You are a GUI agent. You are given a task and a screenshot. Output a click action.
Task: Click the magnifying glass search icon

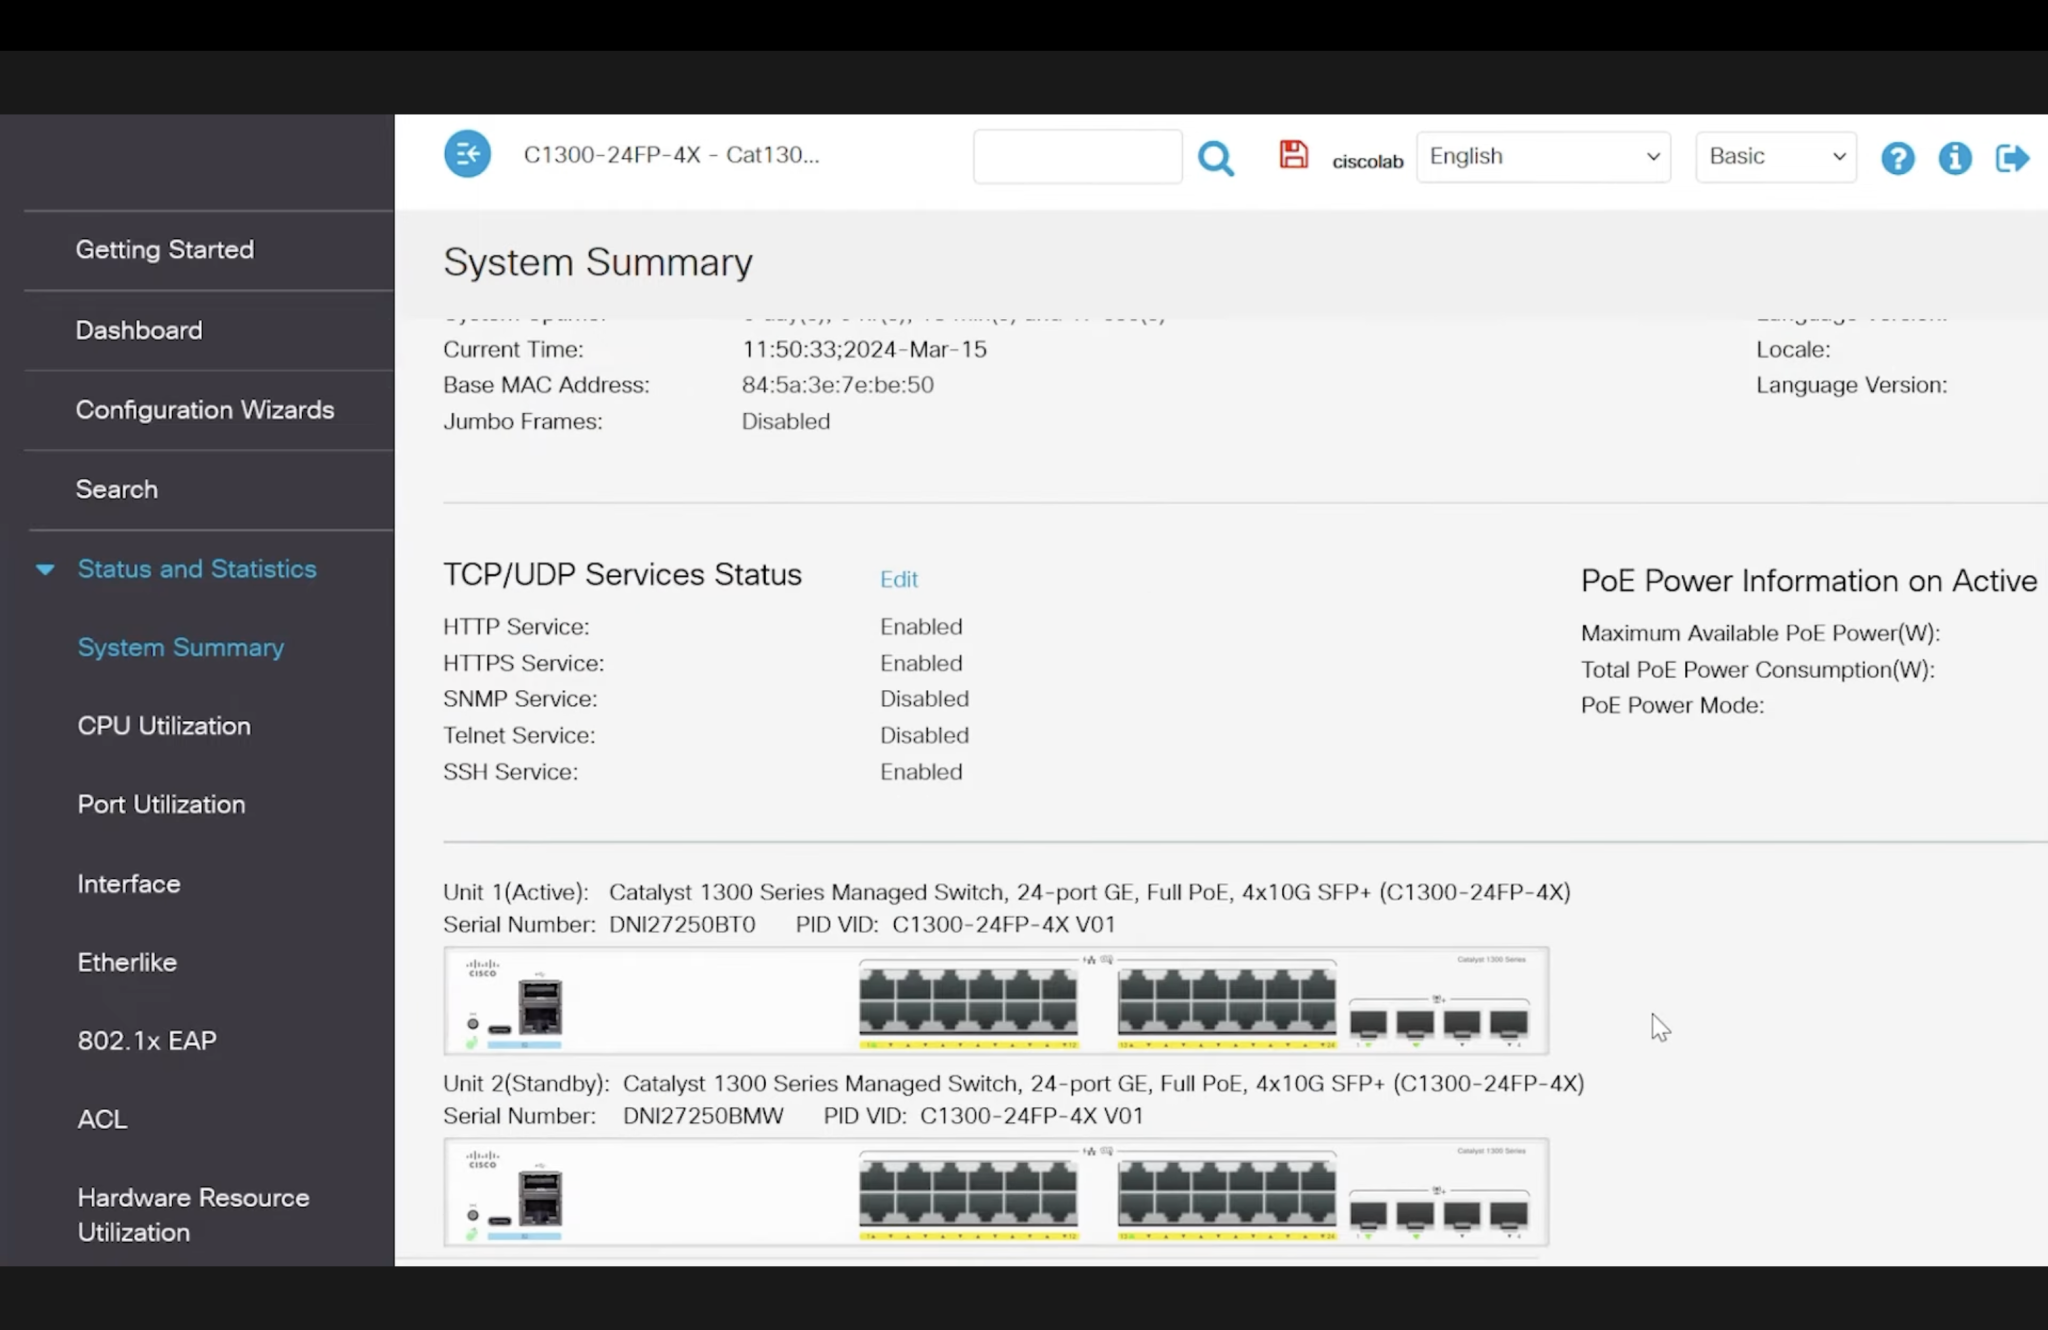[x=1216, y=158]
